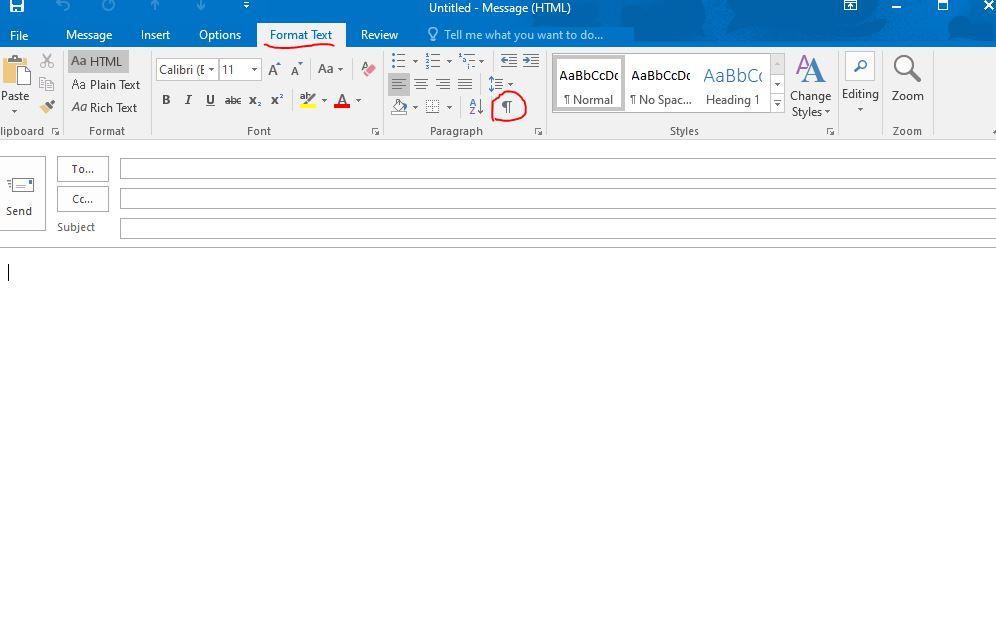The width and height of the screenshot is (996, 629).
Task: Toggle Bold formatting
Action: pos(166,100)
